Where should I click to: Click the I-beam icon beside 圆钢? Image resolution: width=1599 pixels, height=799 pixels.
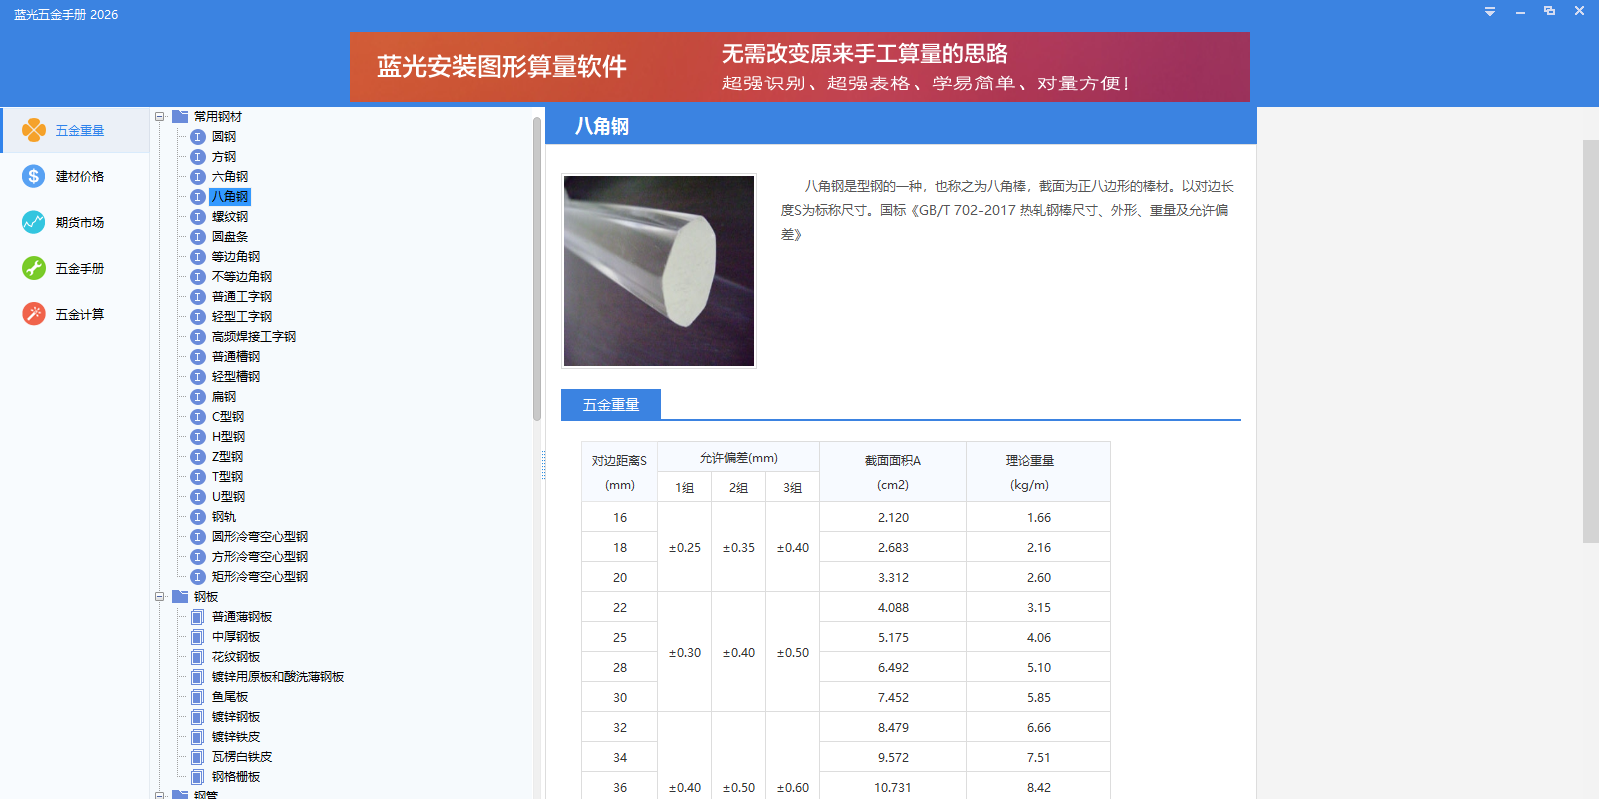coord(198,137)
